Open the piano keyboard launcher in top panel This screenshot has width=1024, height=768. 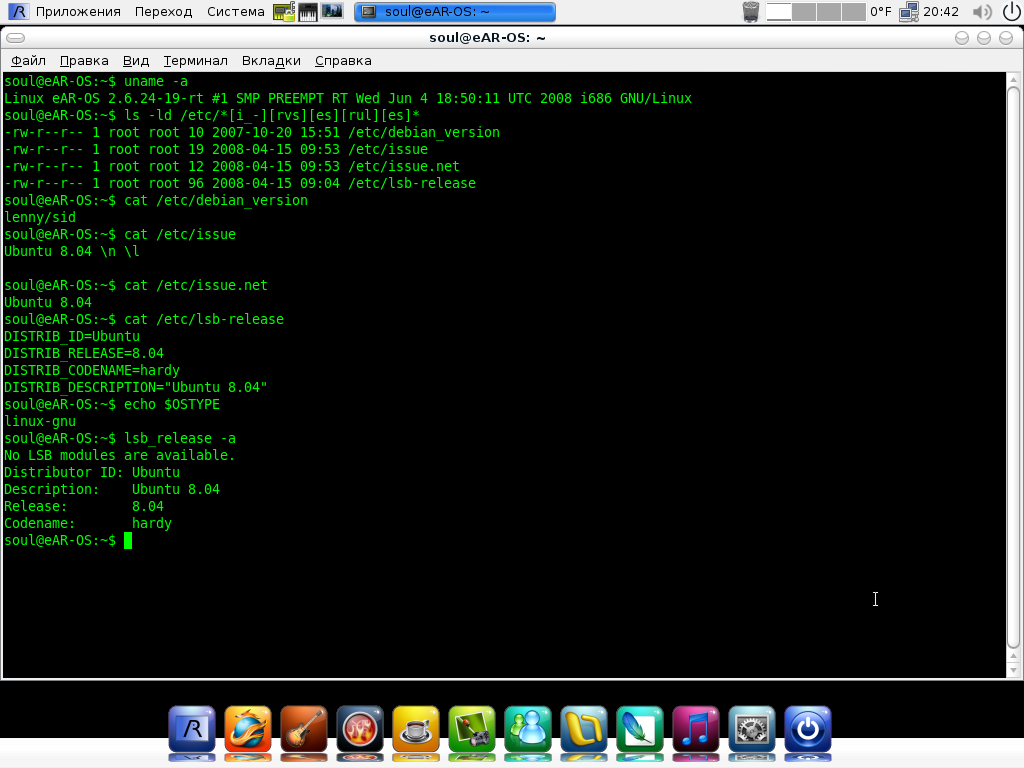click(308, 12)
